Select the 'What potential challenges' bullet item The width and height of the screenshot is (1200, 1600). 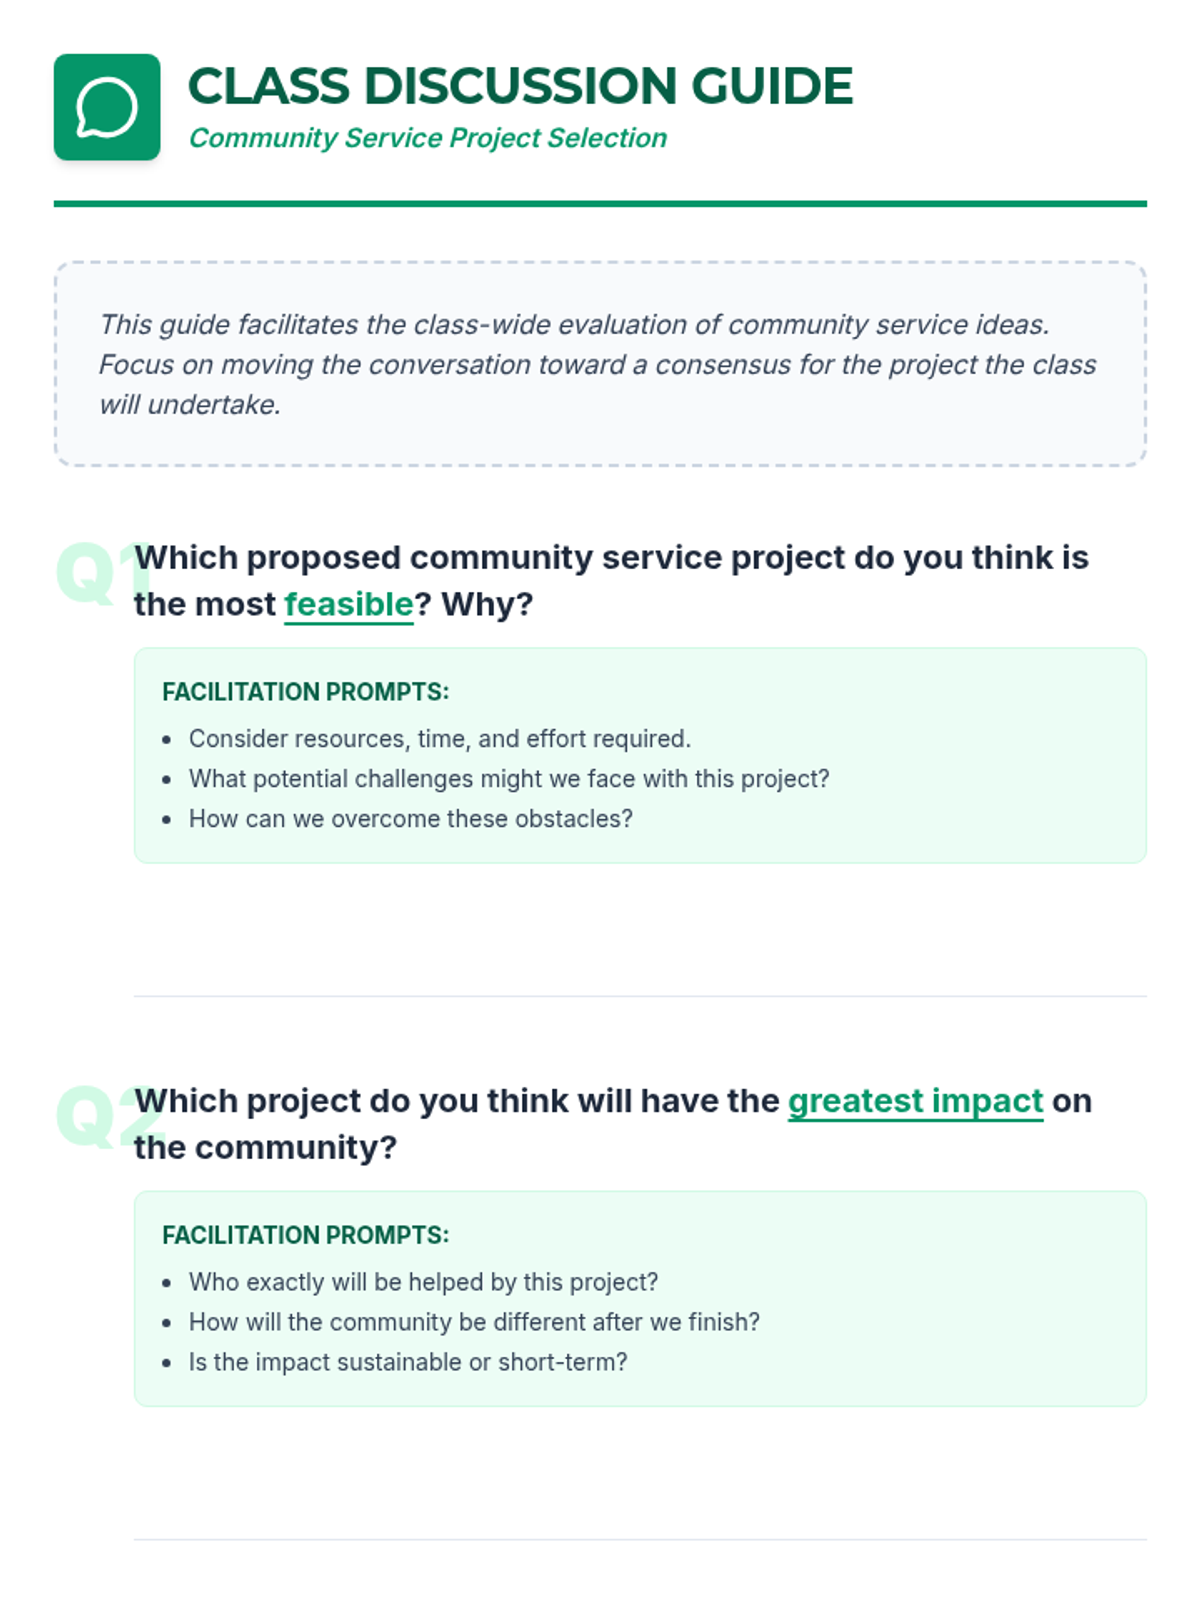pyautogui.click(x=509, y=779)
